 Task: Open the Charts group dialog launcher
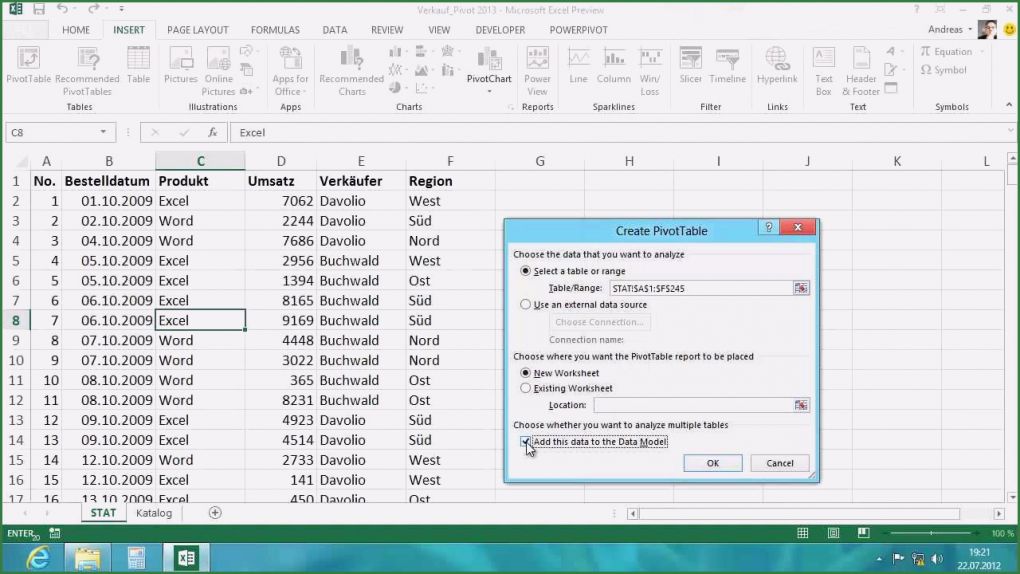tap(511, 107)
